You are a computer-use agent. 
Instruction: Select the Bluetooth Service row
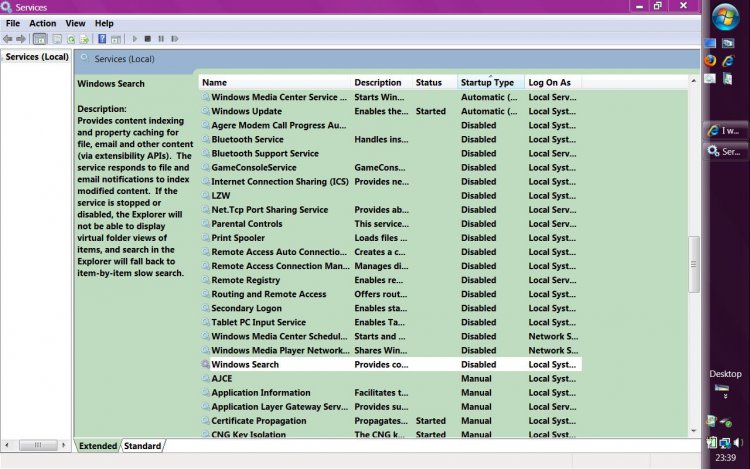click(x=390, y=139)
